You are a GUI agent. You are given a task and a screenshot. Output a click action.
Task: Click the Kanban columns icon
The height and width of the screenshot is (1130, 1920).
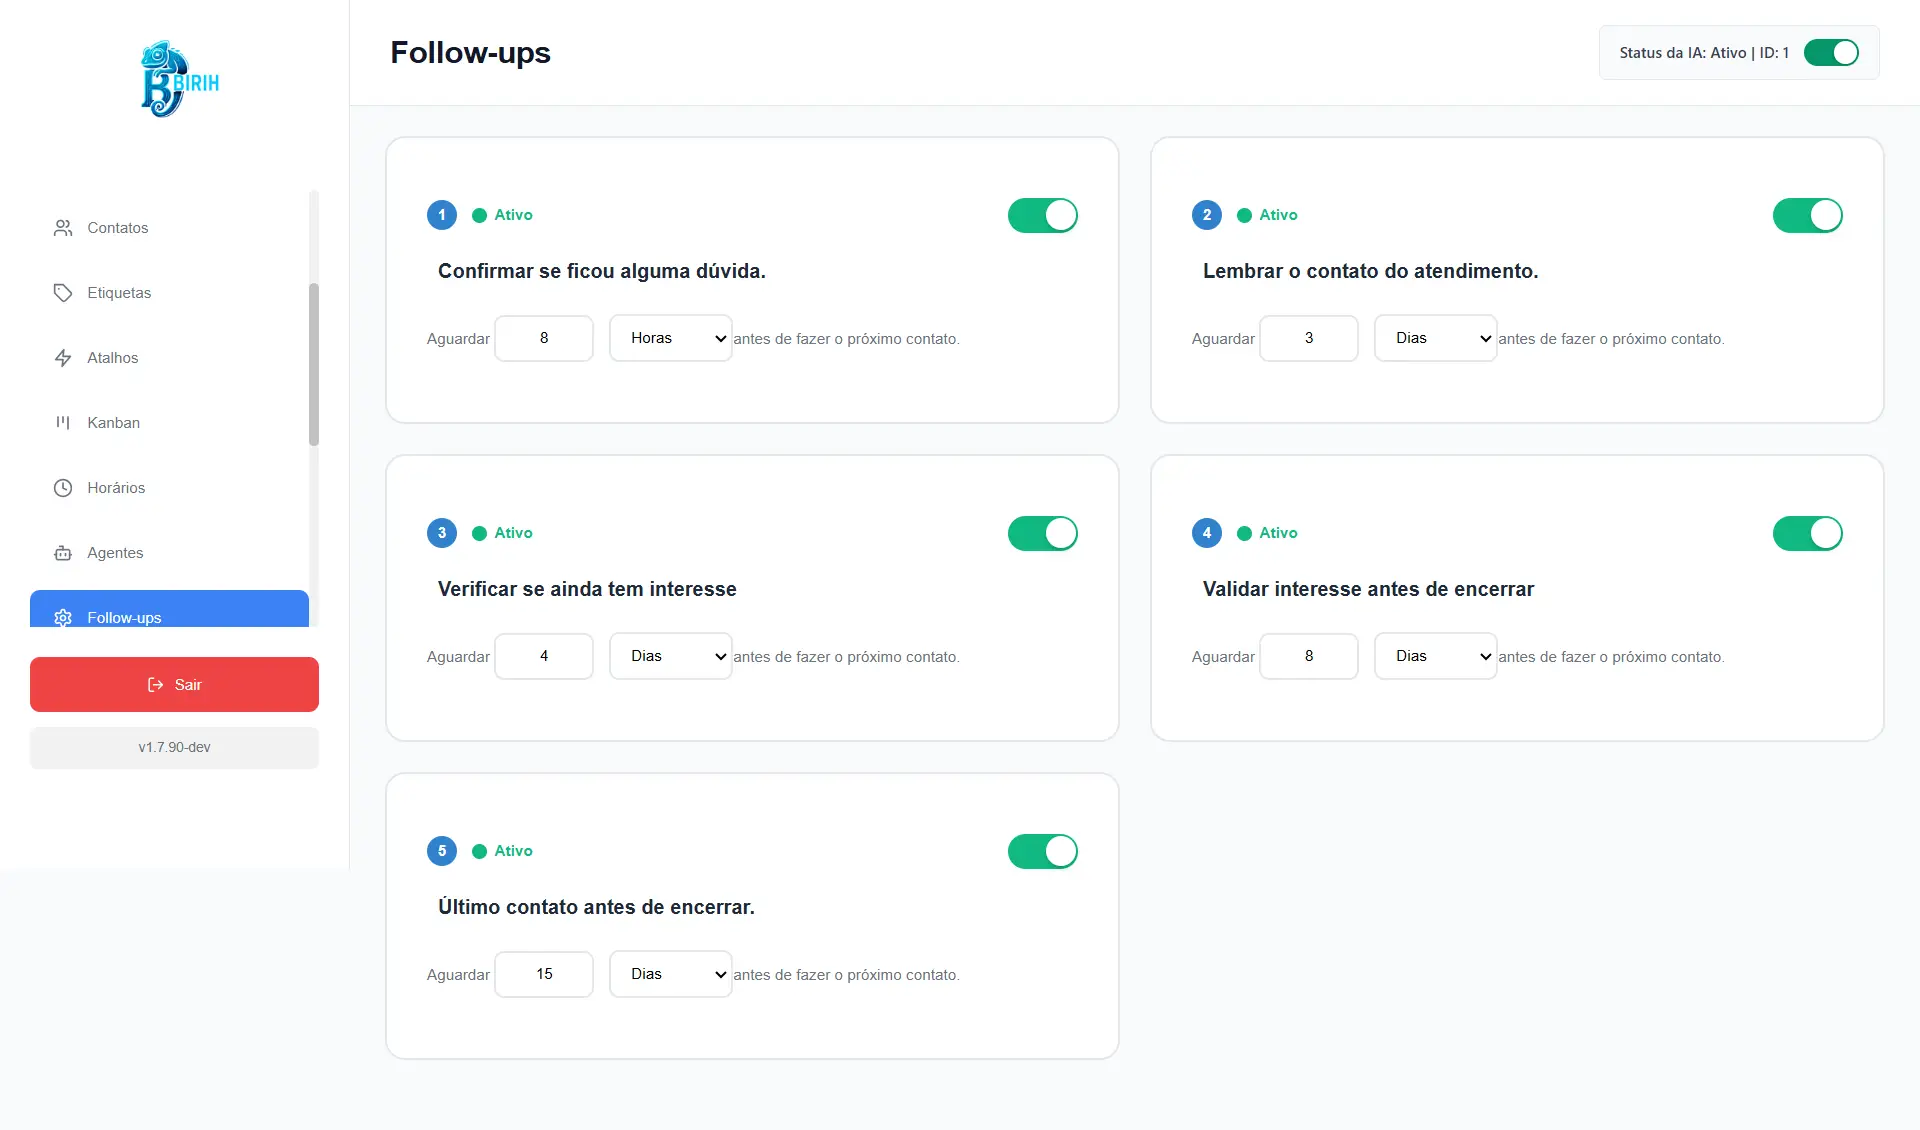tap(63, 423)
